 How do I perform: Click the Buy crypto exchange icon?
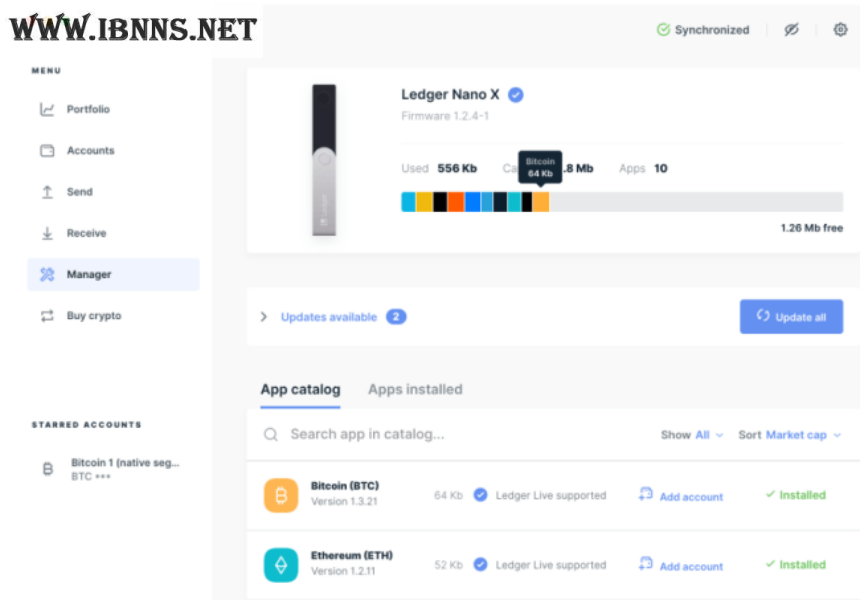click(47, 316)
